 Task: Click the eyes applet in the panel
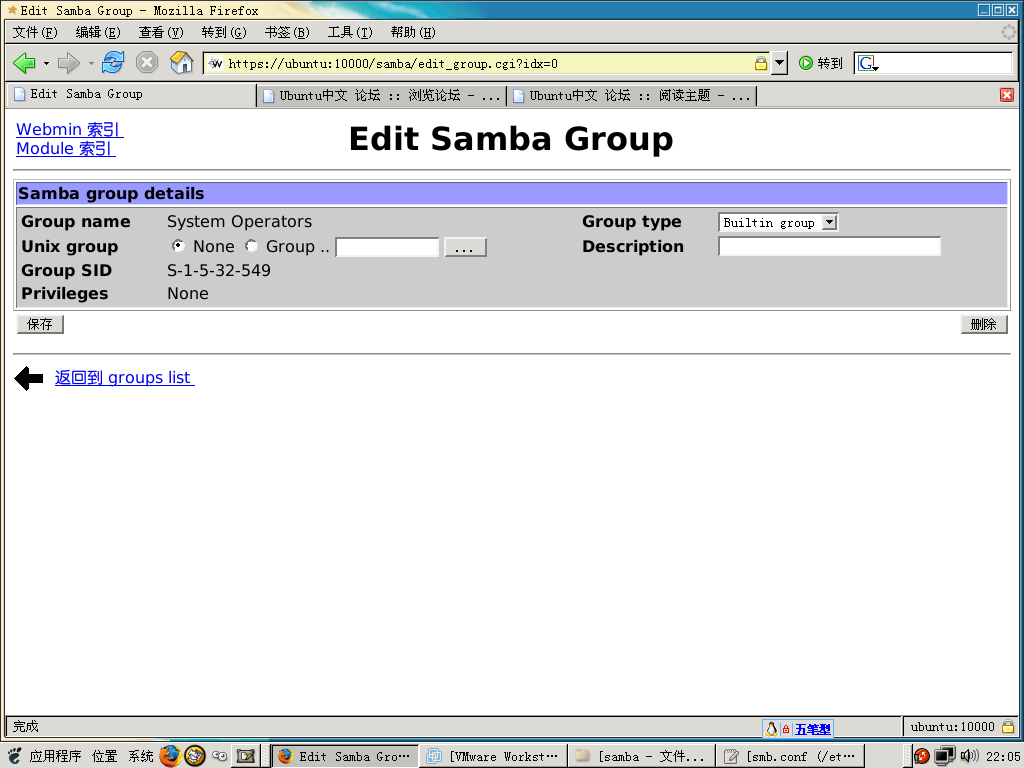[220, 756]
